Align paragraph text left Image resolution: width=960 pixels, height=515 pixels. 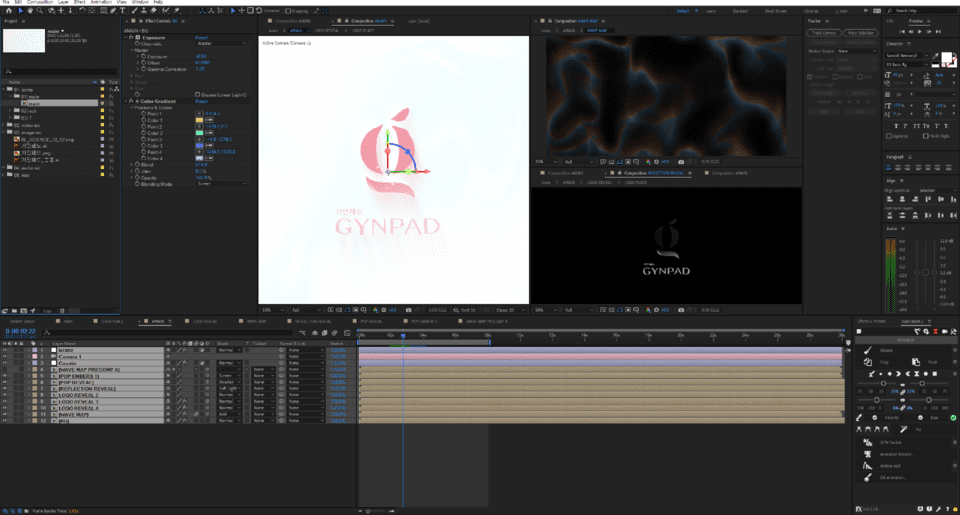point(890,167)
